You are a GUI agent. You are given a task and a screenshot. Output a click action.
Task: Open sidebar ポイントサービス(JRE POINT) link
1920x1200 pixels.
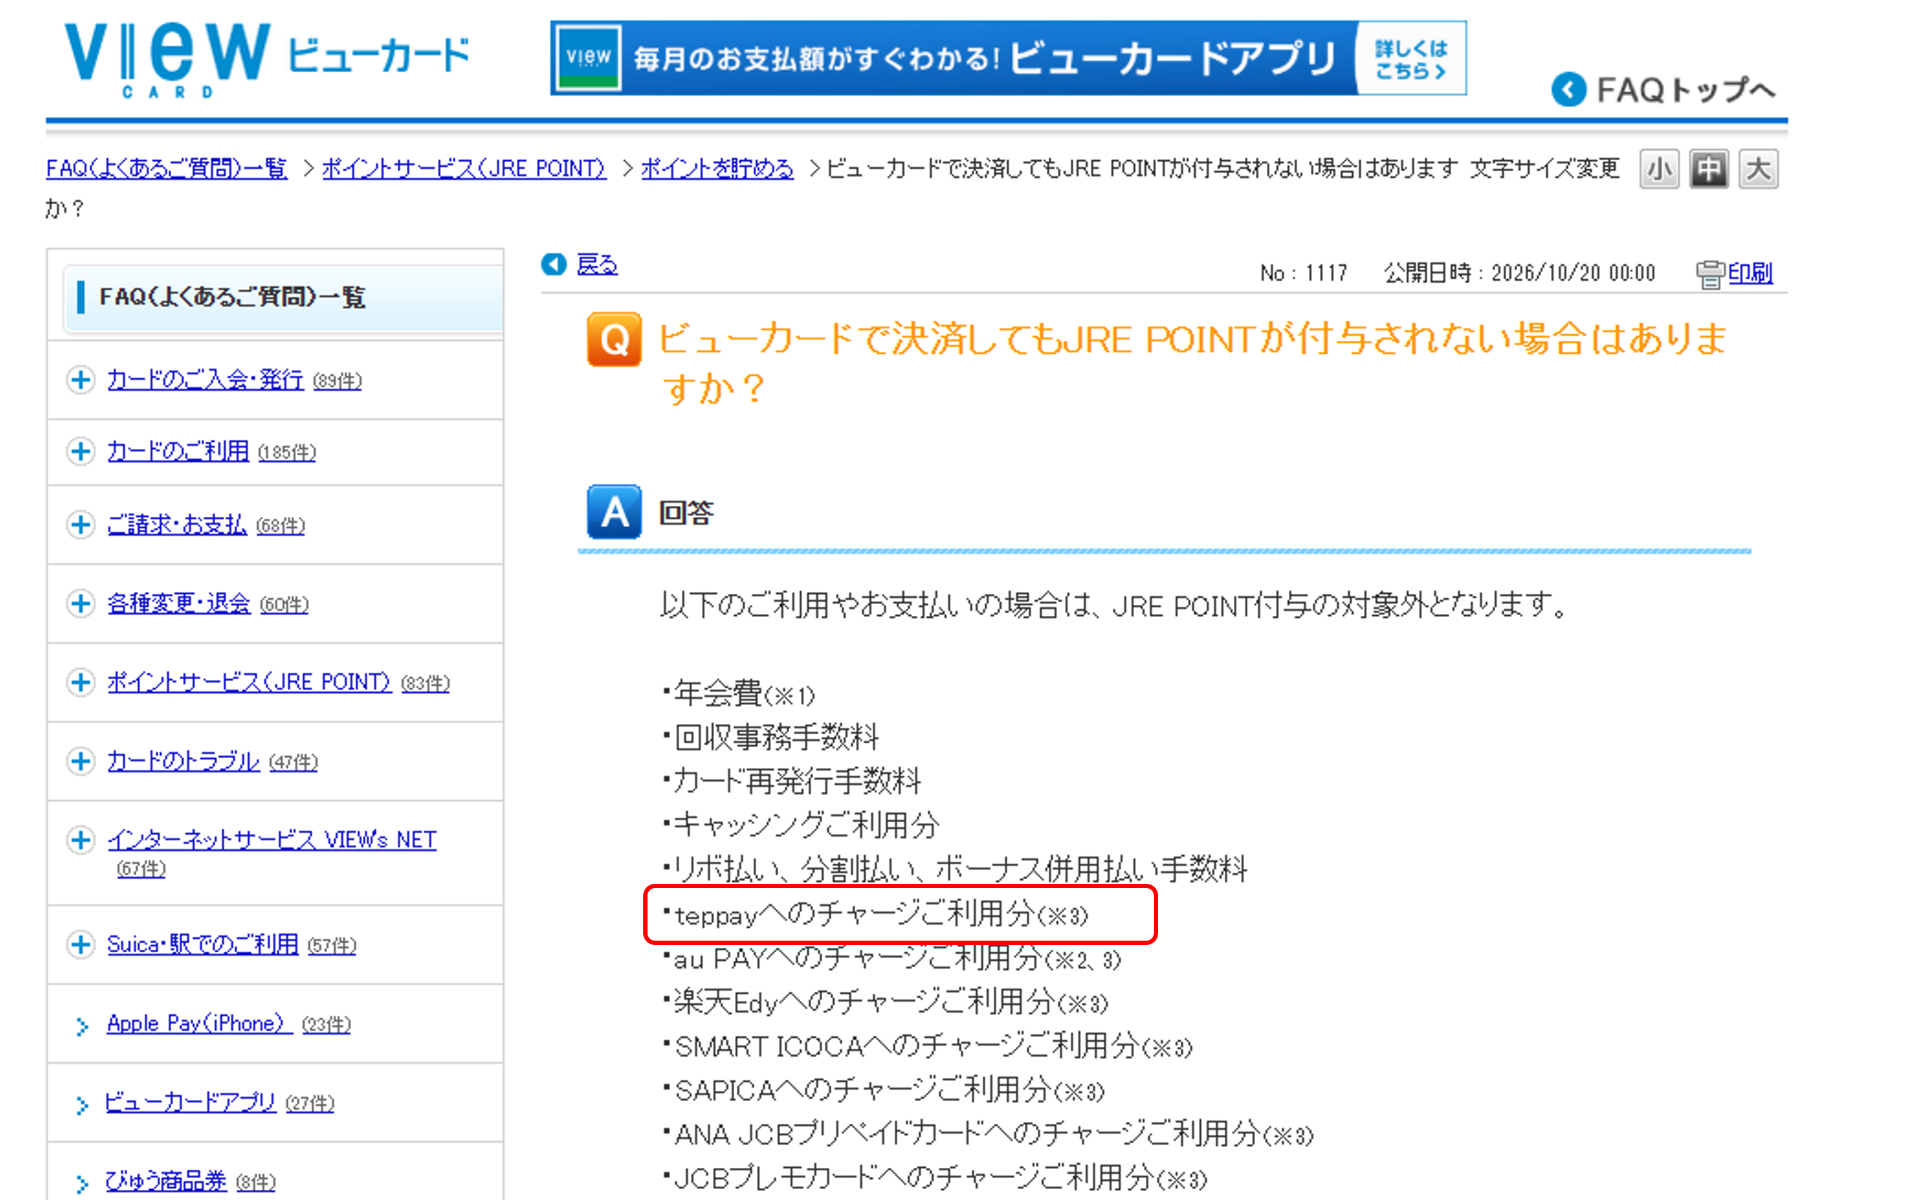click(x=249, y=682)
